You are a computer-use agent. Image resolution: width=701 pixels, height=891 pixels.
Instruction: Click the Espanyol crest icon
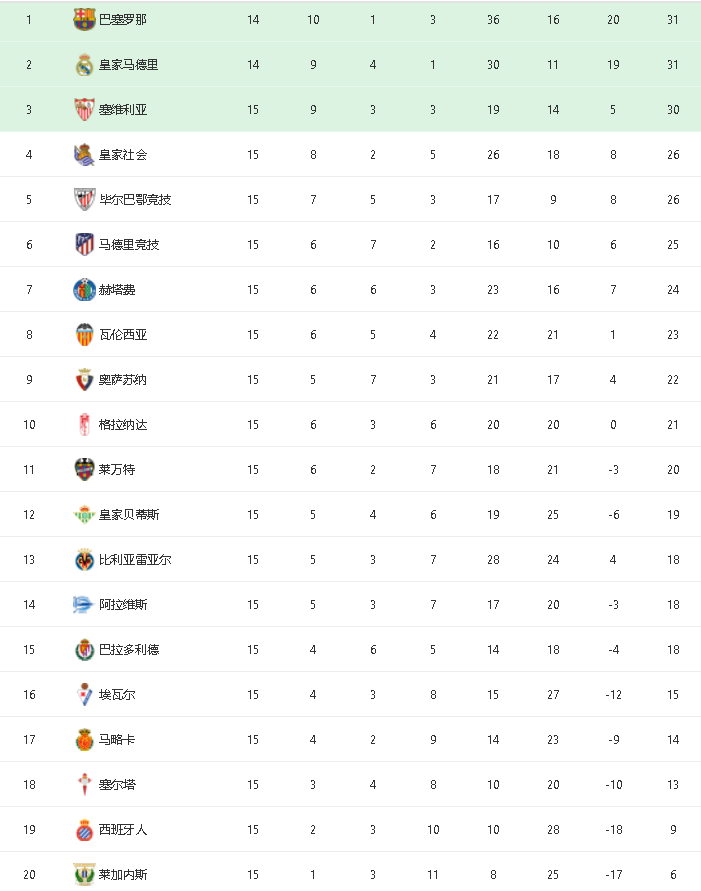pyautogui.click(x=84, y=830)
